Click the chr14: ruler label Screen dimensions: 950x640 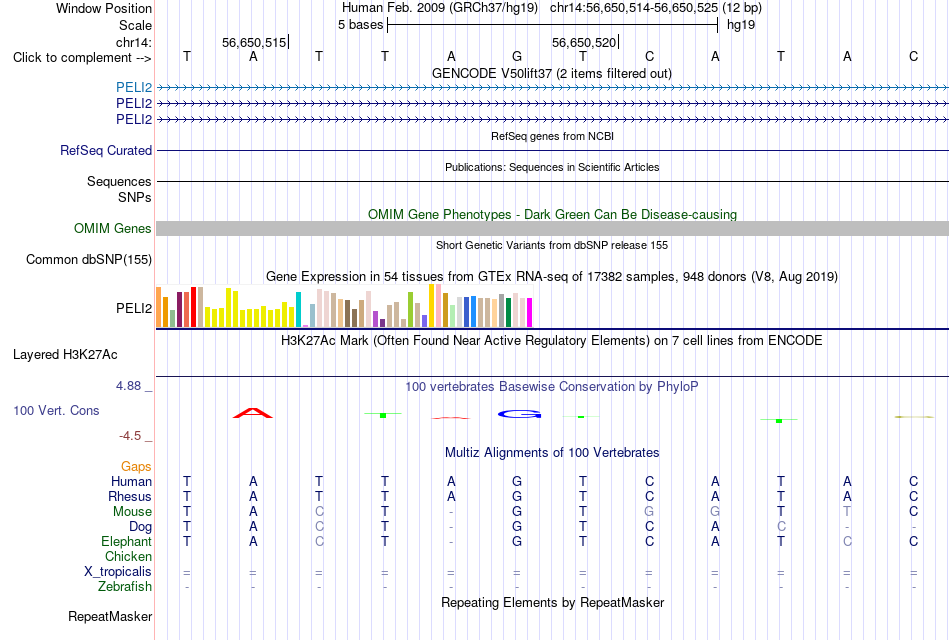tap(134, 42)
